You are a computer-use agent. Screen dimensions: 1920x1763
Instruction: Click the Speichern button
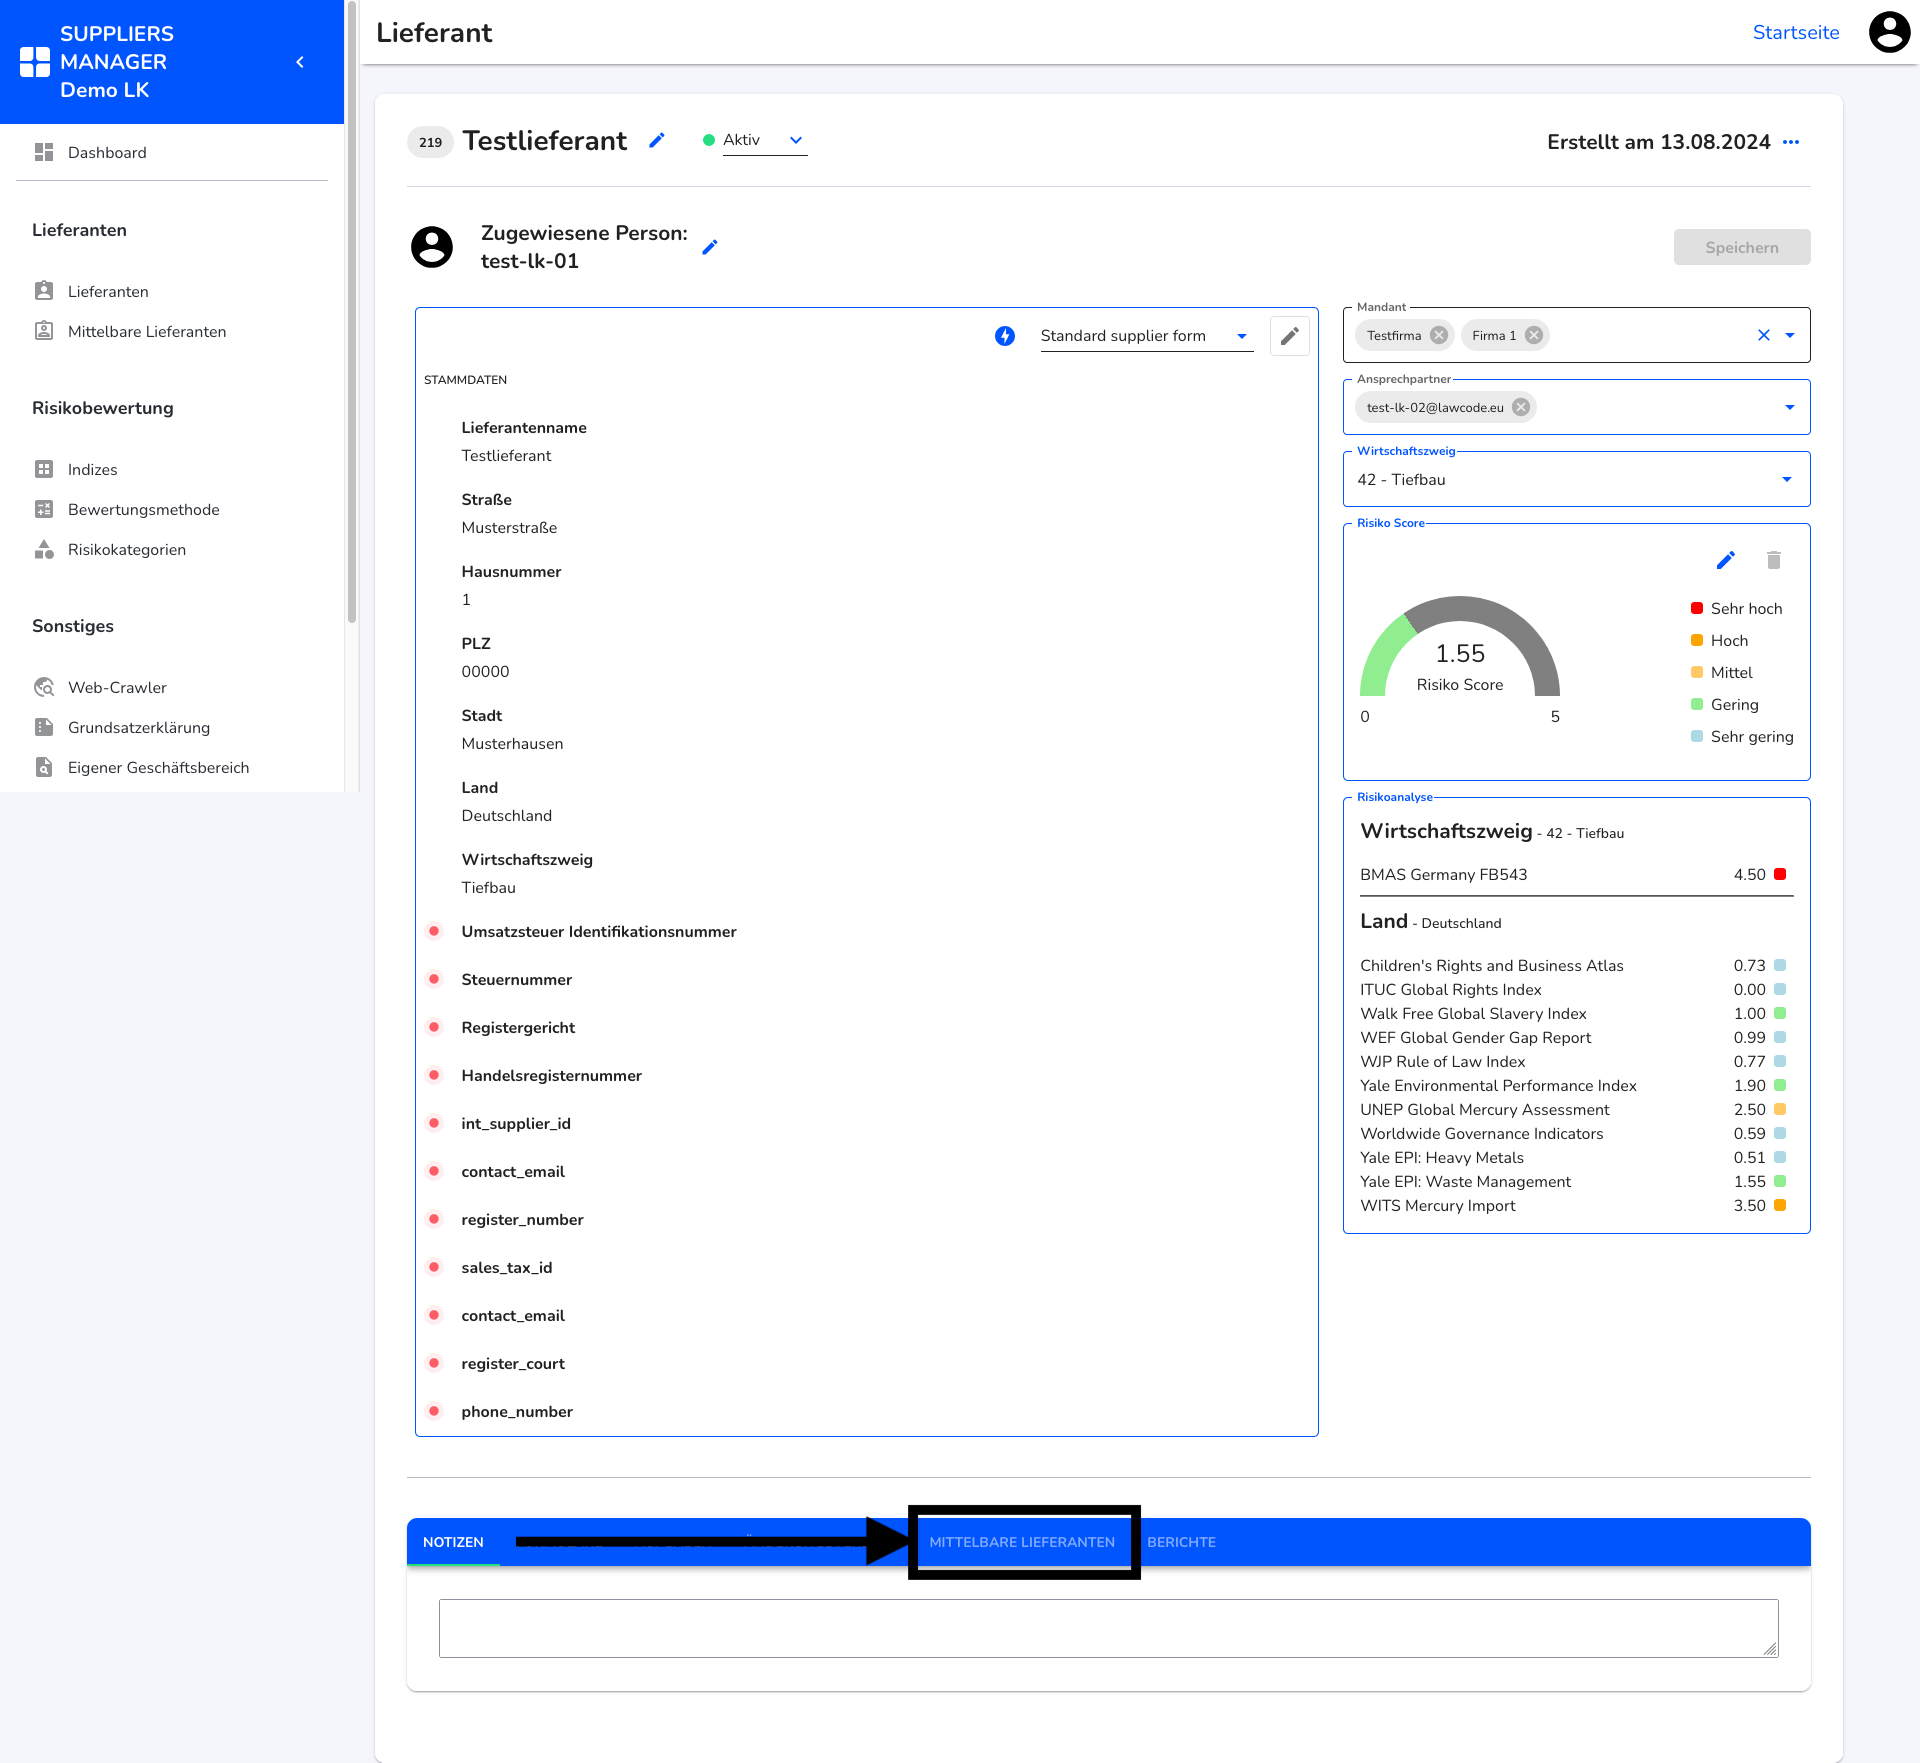[1742, 247]
